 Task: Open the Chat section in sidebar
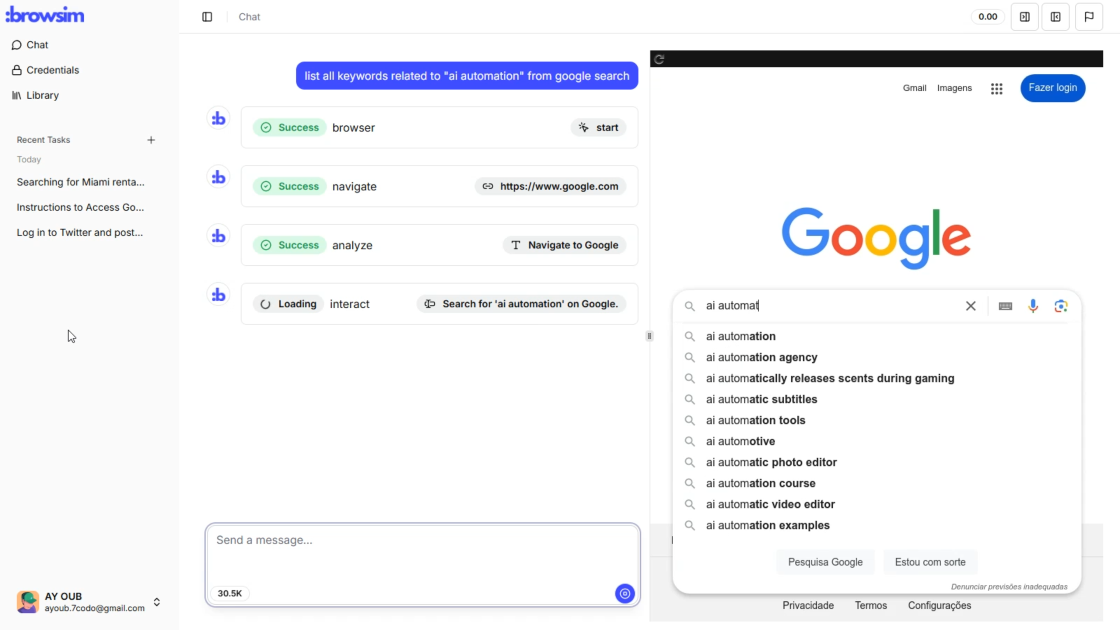[x=30, y=45]
